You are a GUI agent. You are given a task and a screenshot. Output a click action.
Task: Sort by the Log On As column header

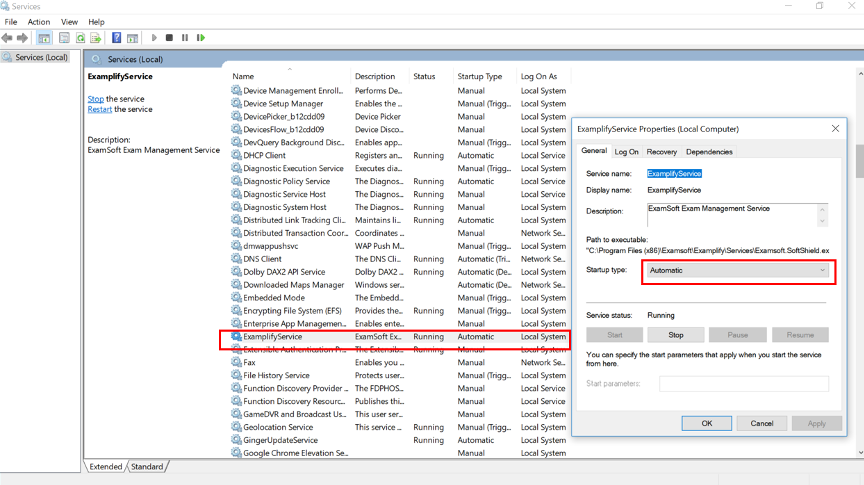tap(543, 76)
